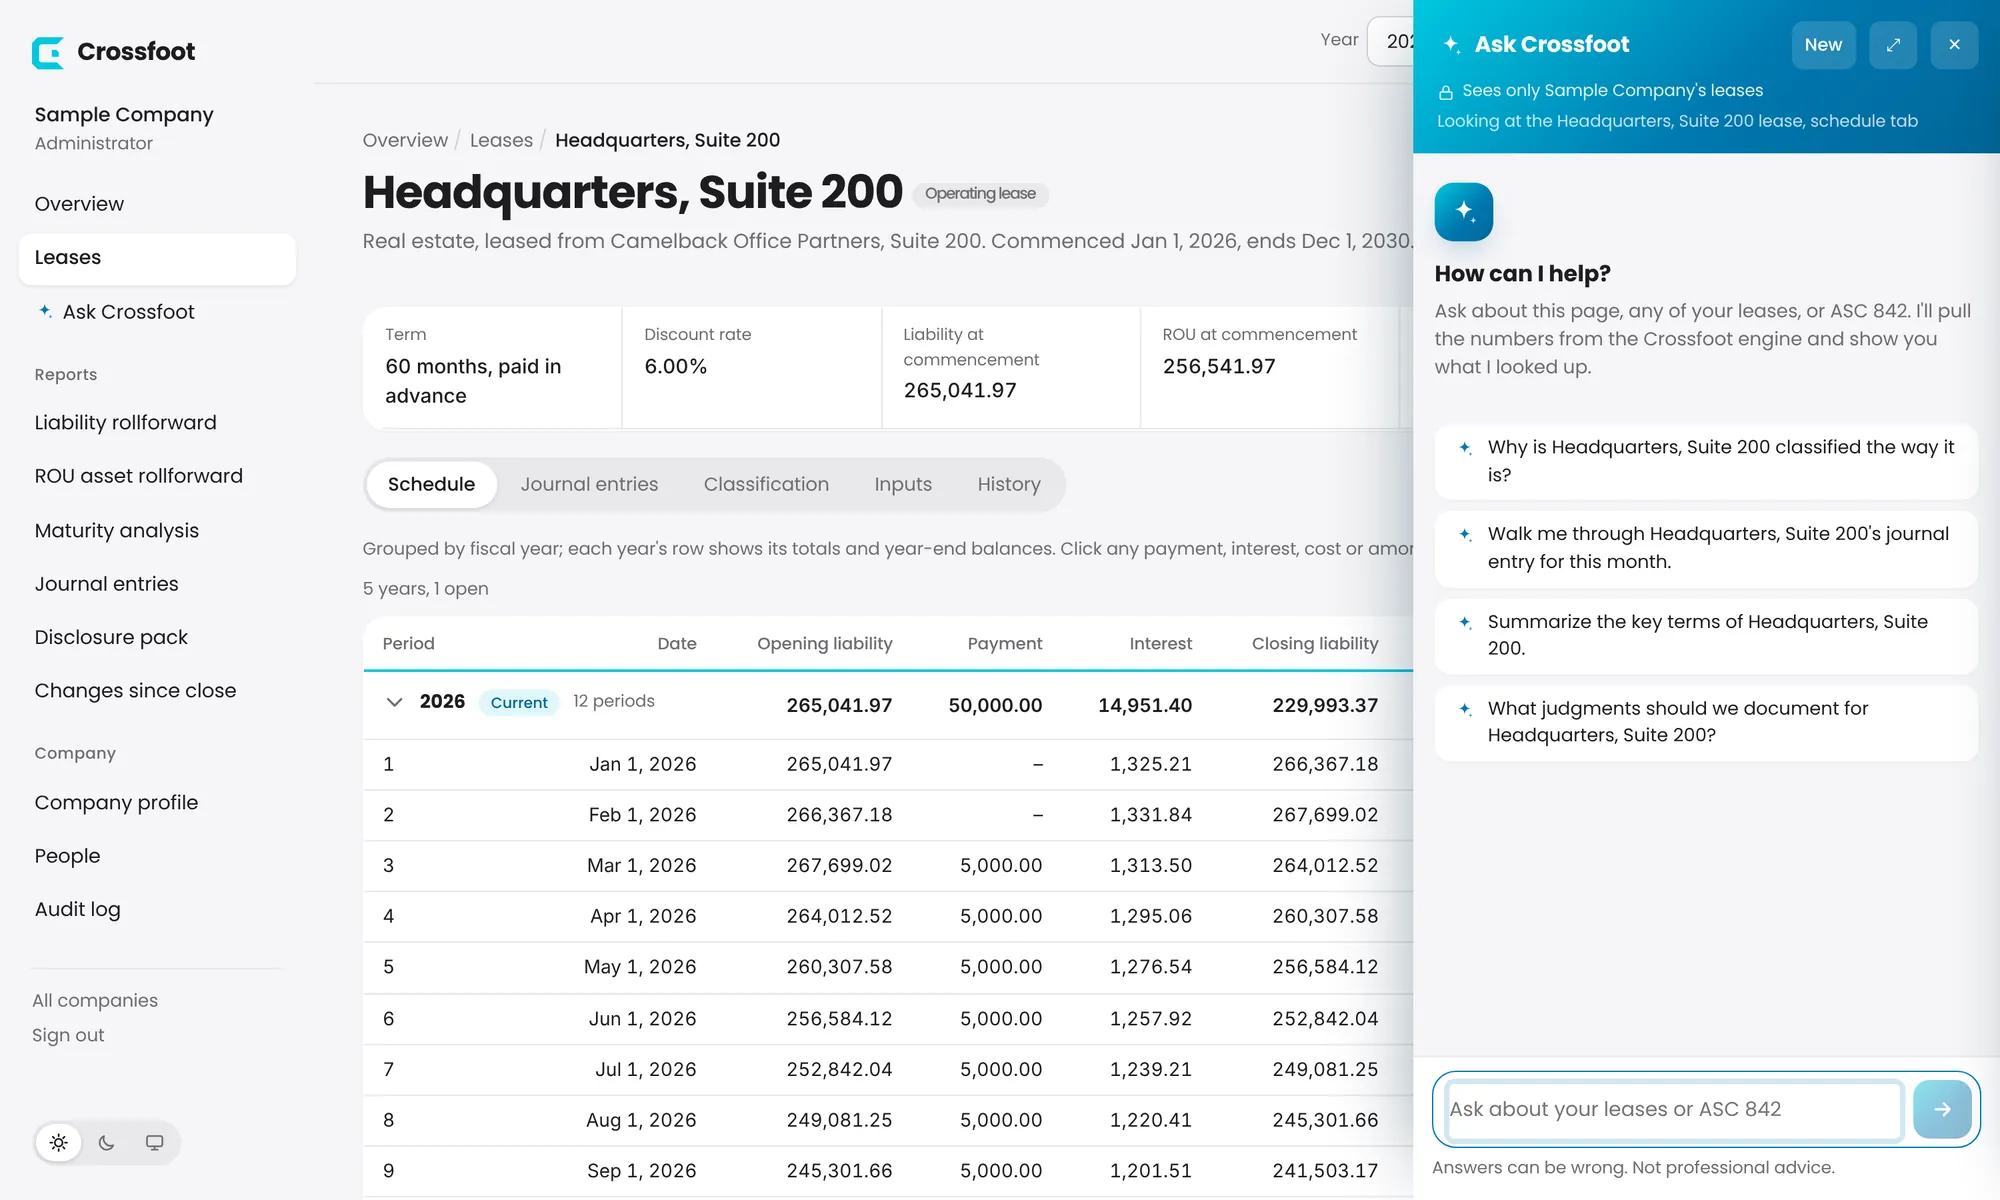The width and height of the screenshot is (2000, 1200).
Task: Expand the Ask Crossfoot panel
Action: click(x=1893, y=45)
